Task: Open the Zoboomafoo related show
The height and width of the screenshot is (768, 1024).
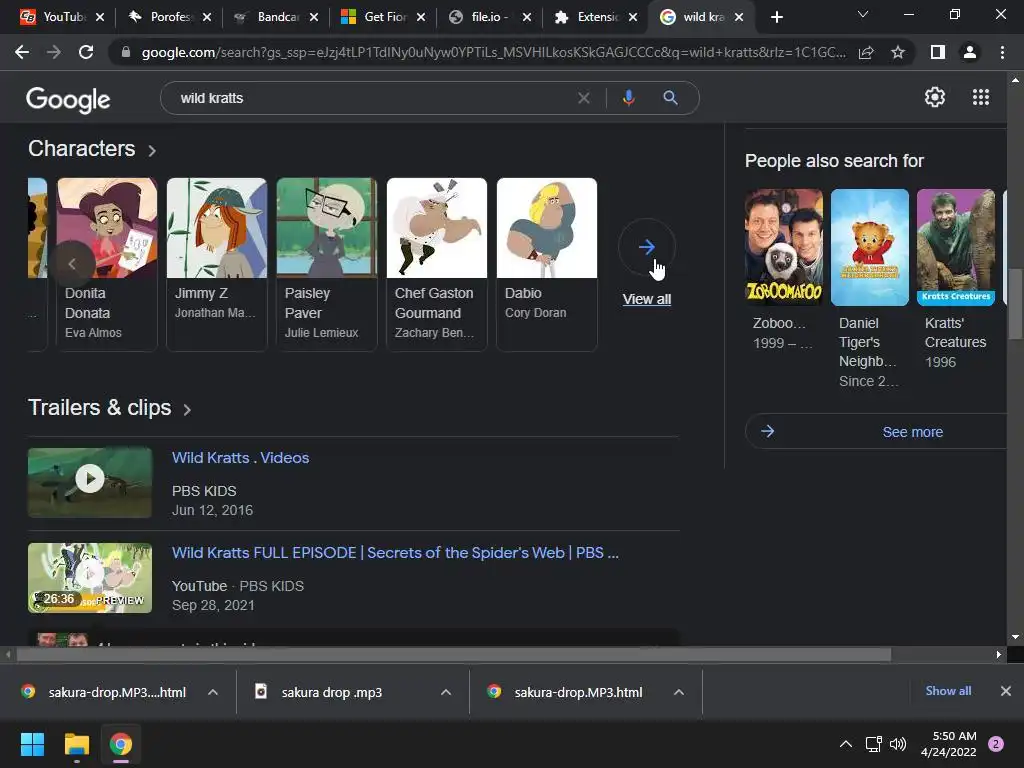Action: tap(784, 270)
